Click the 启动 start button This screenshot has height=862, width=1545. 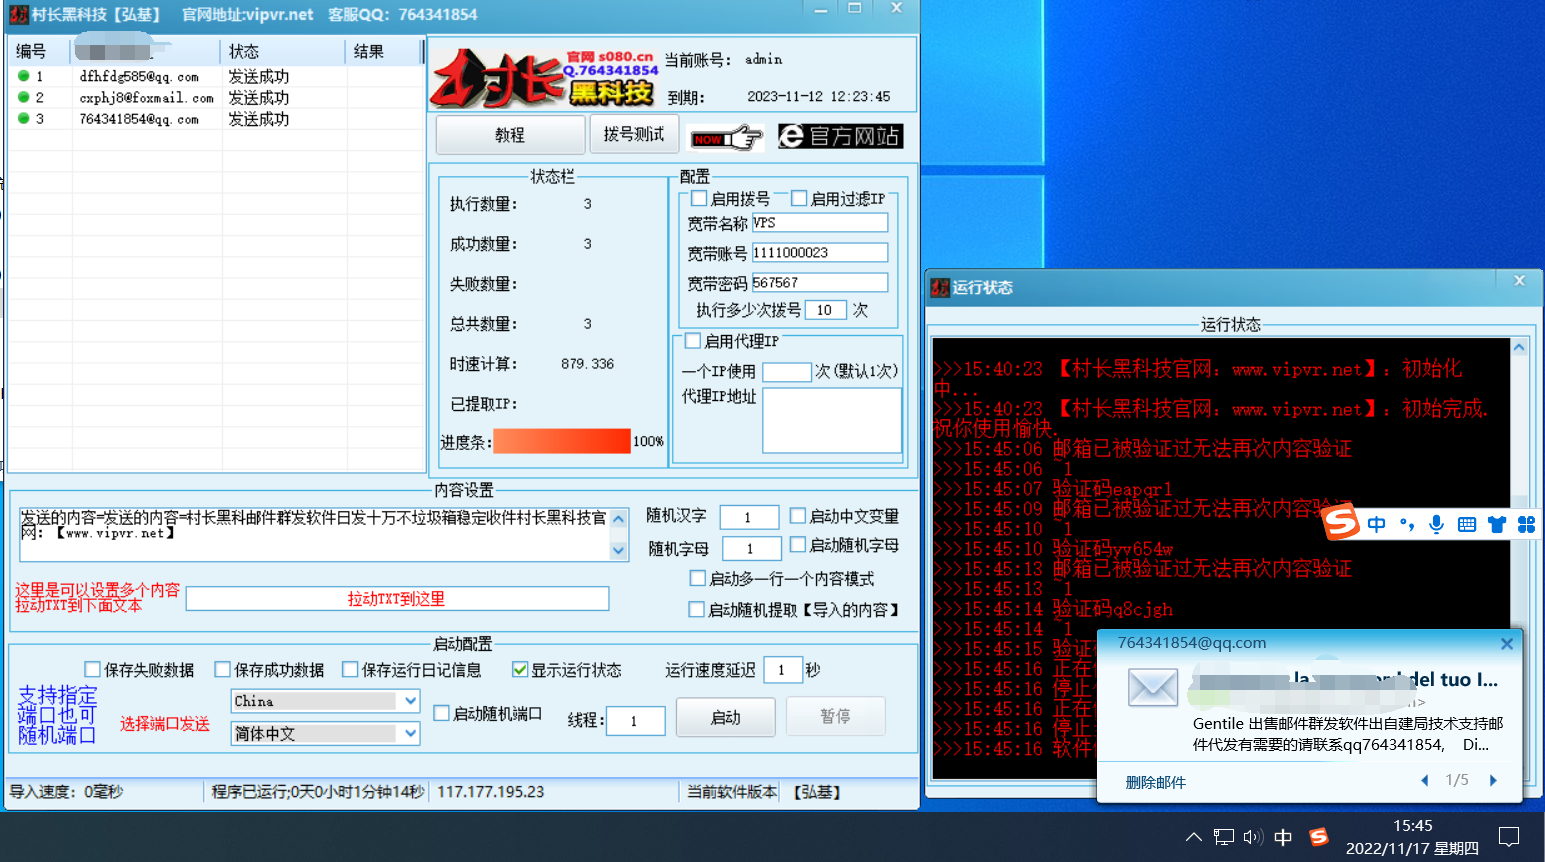(726, 717)
